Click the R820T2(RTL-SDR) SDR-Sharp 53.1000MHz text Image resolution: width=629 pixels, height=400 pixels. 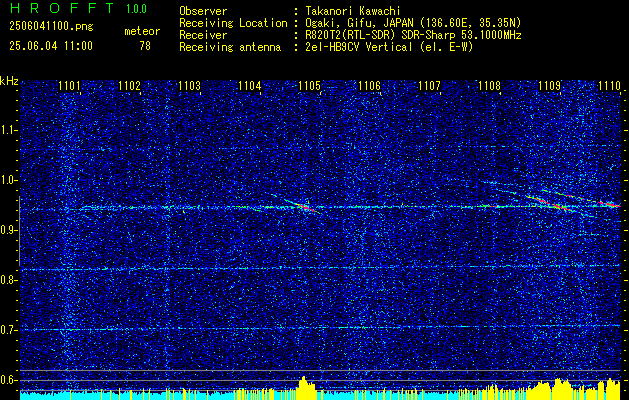[x=413, y=35]
